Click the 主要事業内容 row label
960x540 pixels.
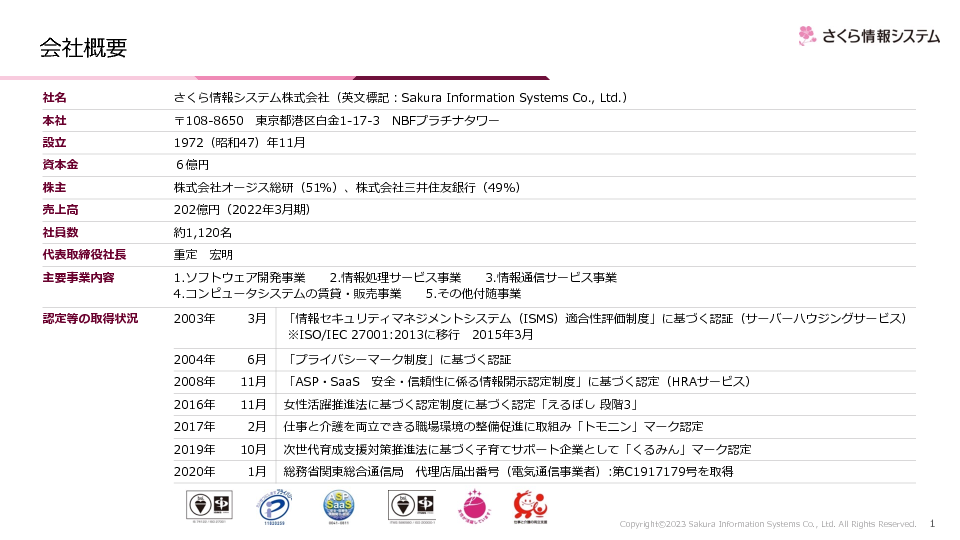coord(78,277)
